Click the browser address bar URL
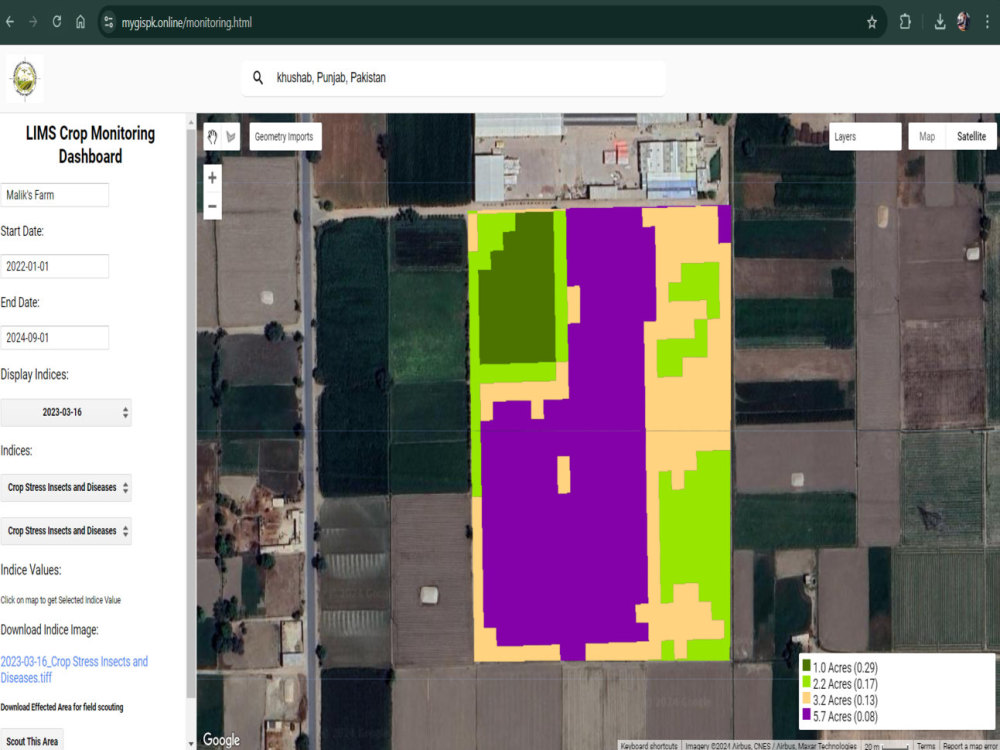Viewport: 1000px width, 750px height. point(186,22)
